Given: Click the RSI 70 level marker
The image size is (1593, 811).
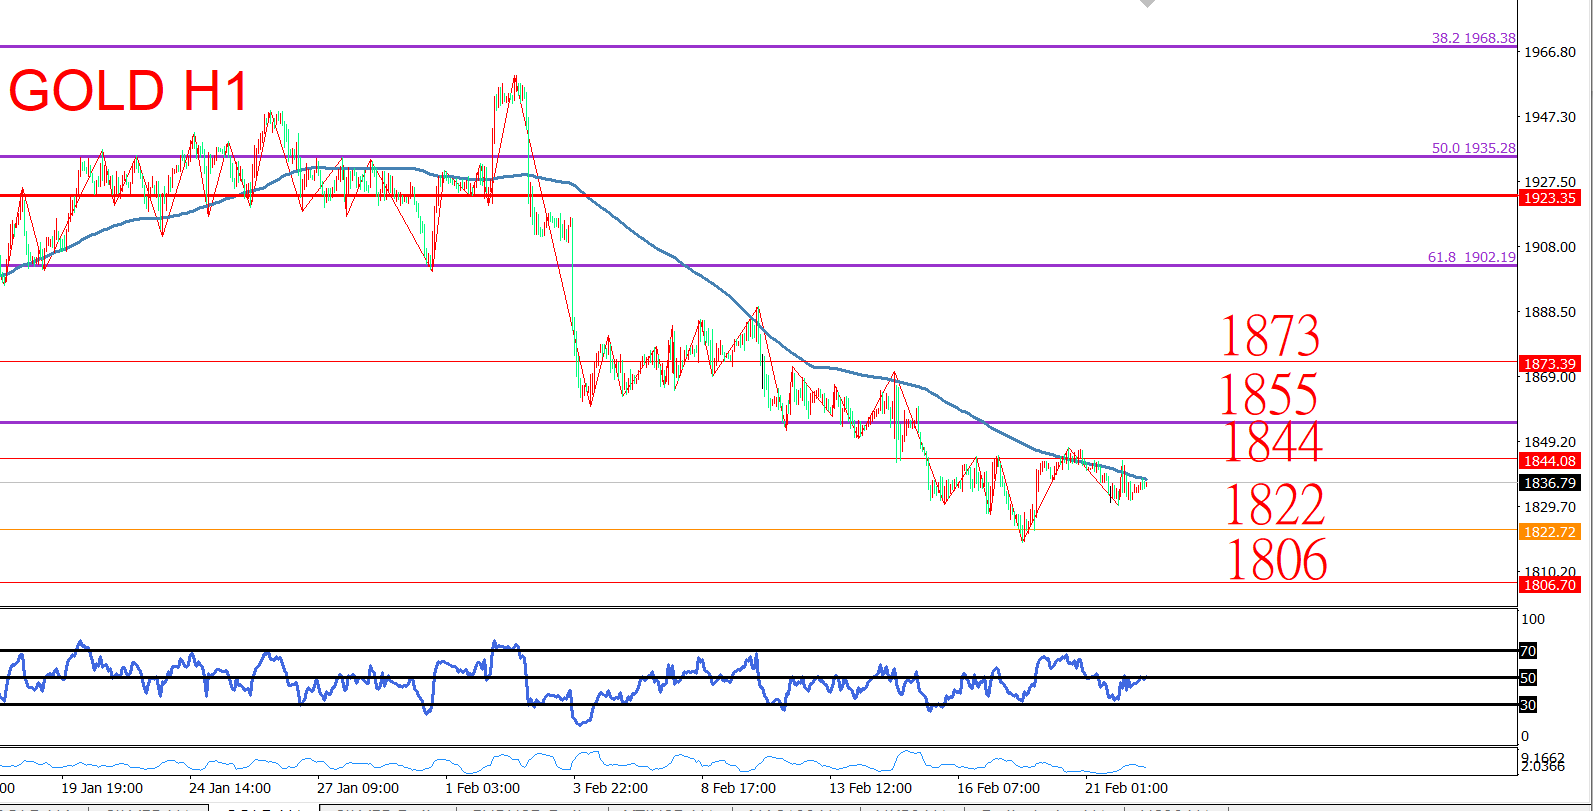Looking at the screenshot, I should click(x=1528, y=651).
